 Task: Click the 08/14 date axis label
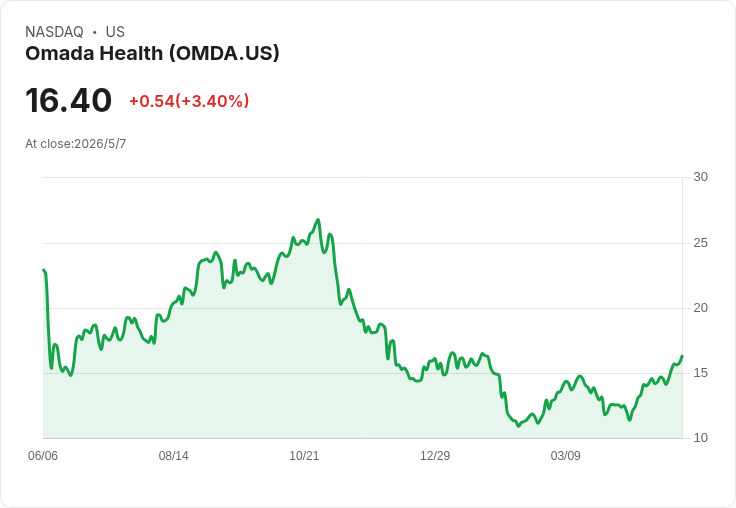point(174,456)
